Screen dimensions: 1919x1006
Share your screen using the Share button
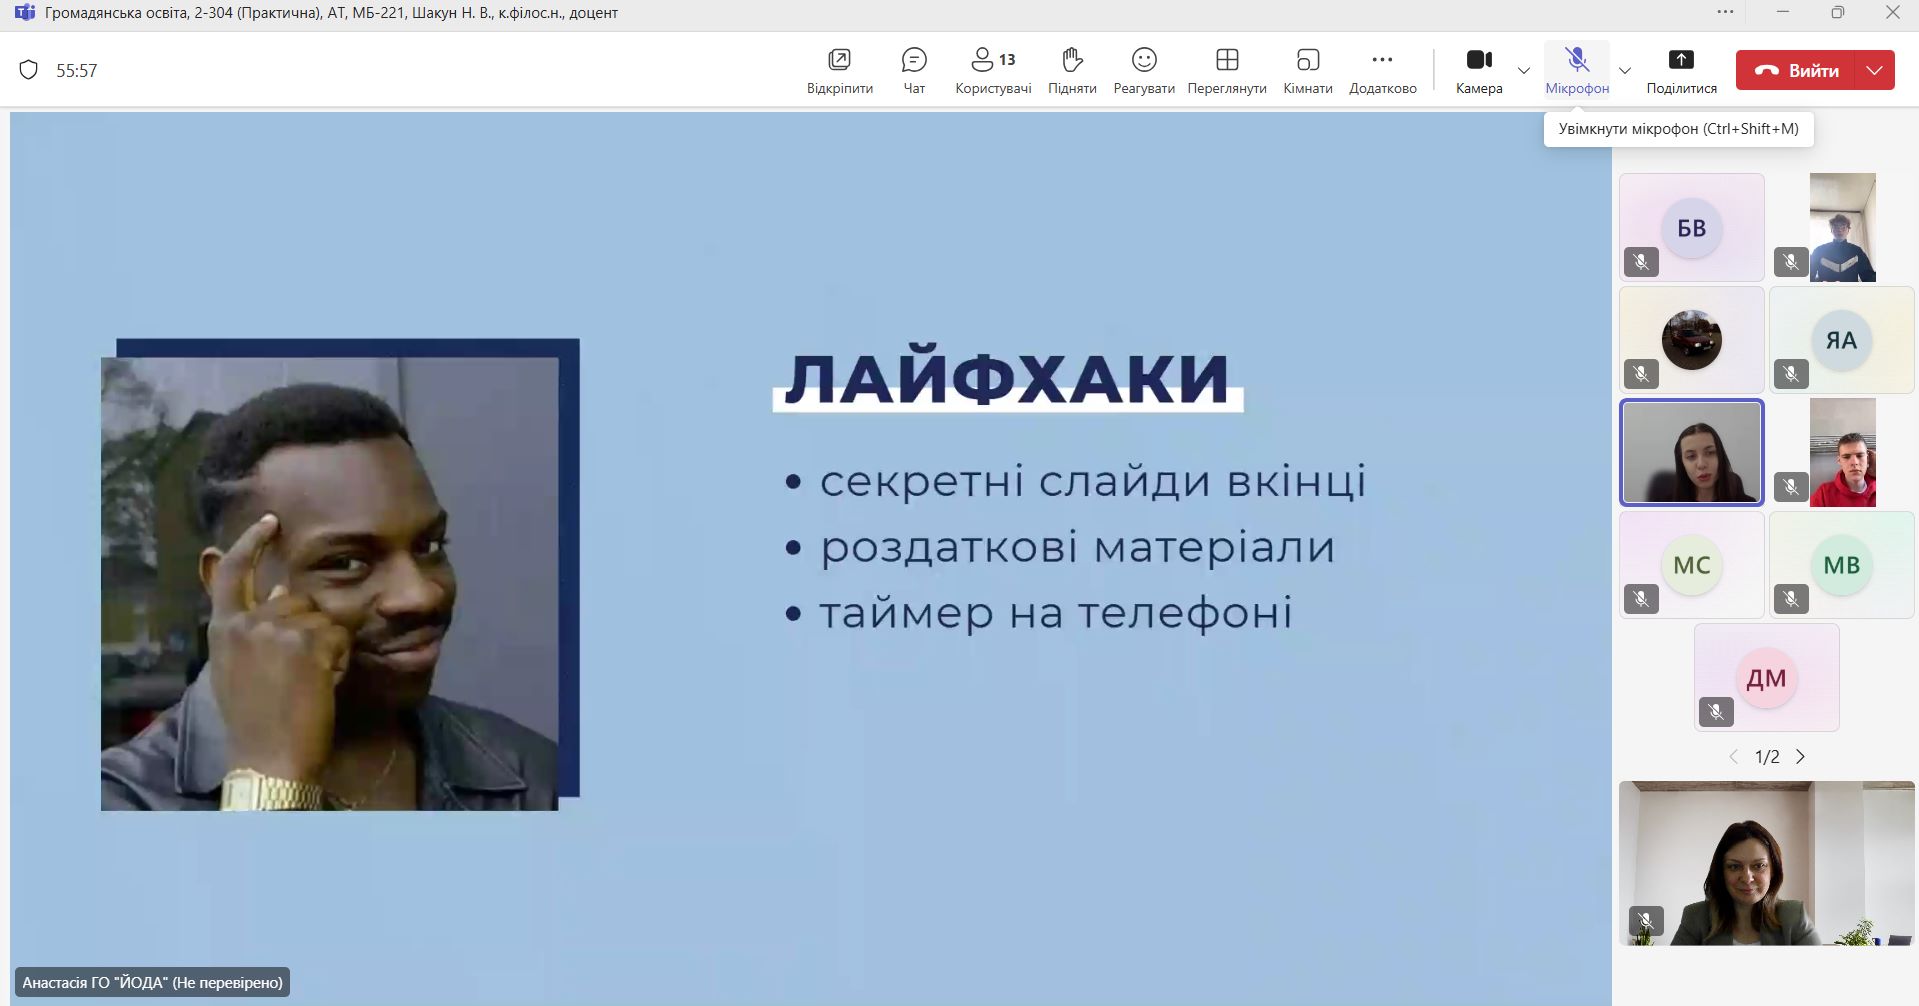tap(1681, 70)
